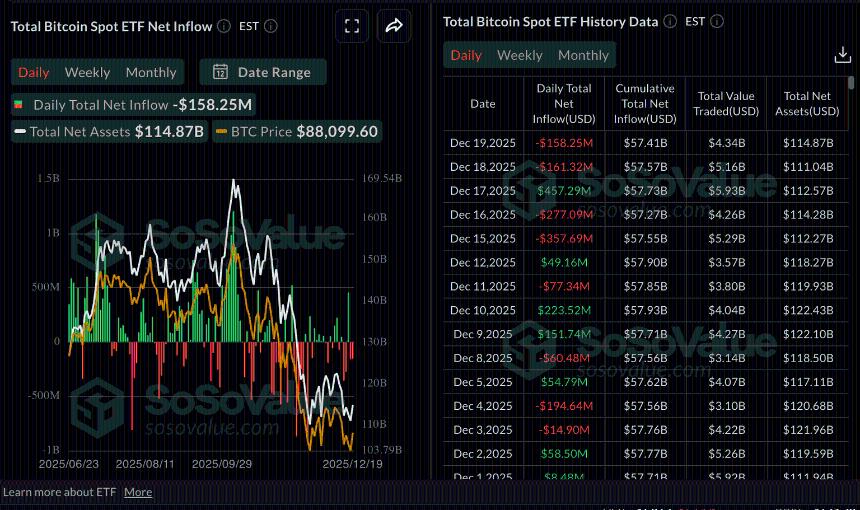
Task: Follow the More link about ETF
Action: [x=138, y=492]
